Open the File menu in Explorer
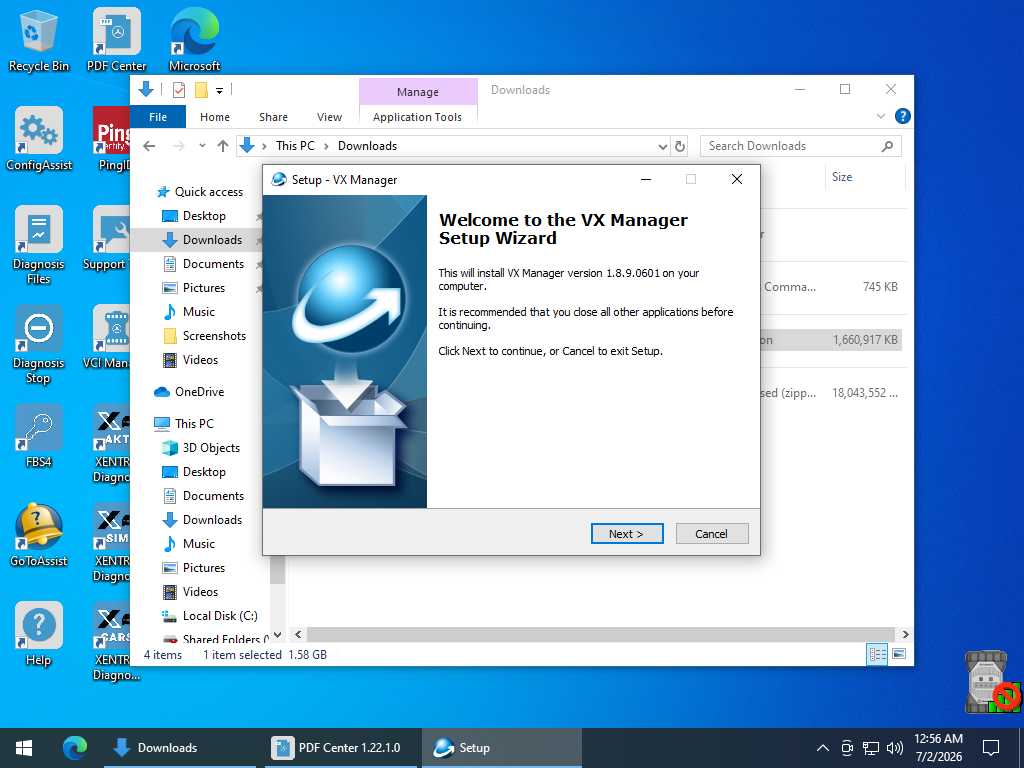The height and width of the screenshot is (768, 1024). (158, 117)
